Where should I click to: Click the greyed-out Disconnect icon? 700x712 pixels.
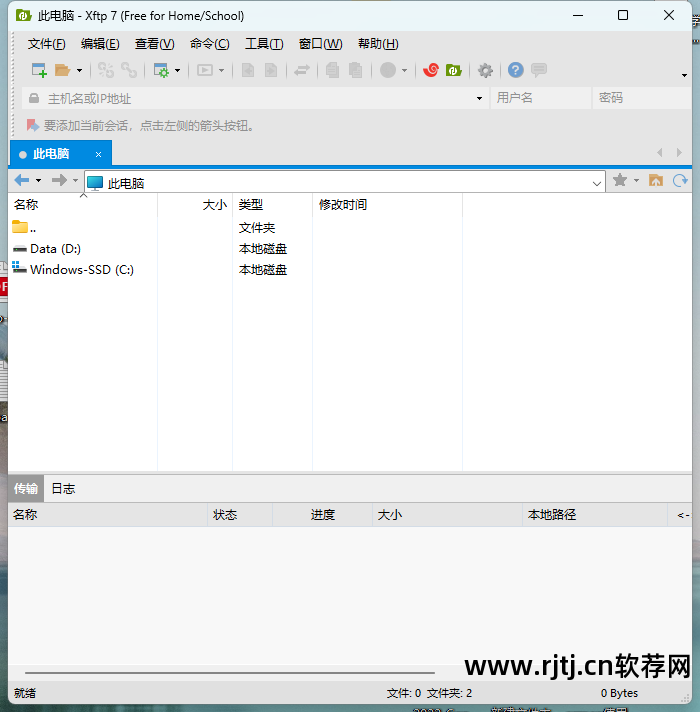(x=106, y=70)
